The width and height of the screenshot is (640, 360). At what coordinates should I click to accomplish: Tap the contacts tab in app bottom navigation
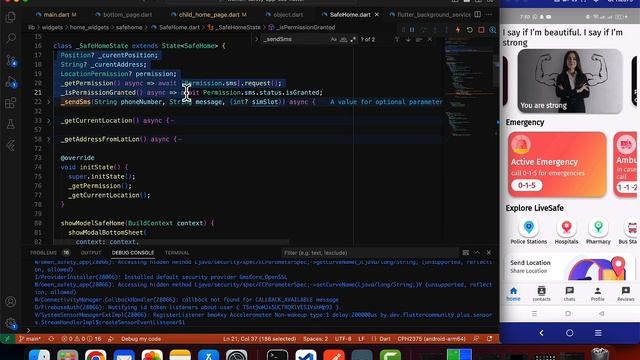pyautogui.click(x=541, y=293)
